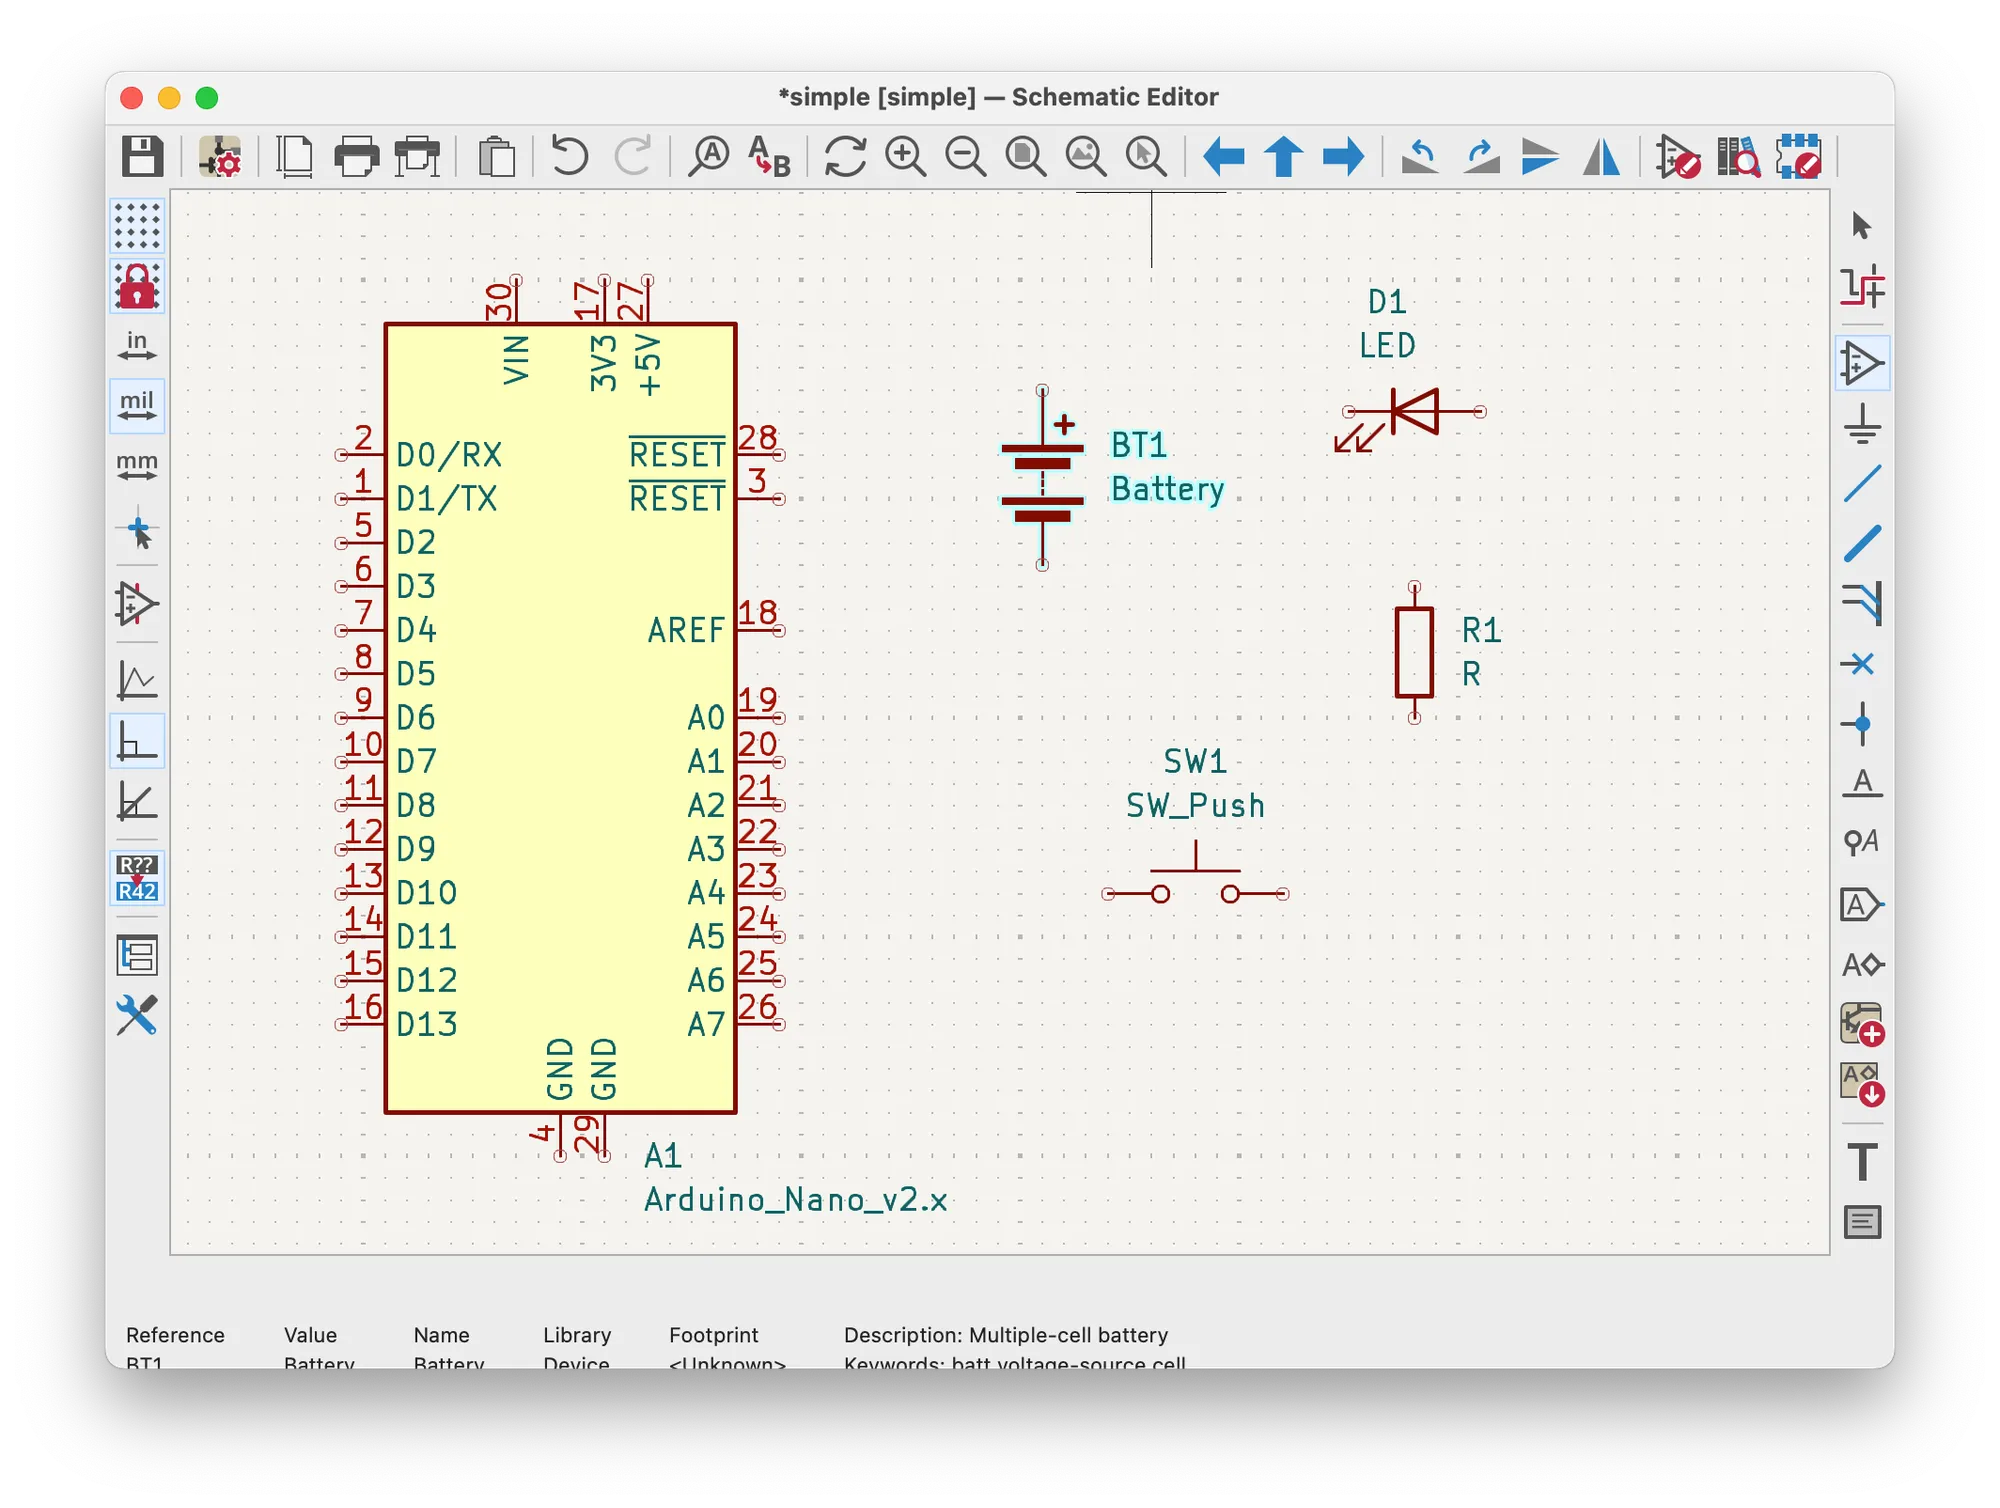Show the hierarchy navigator panel
Screen dimensions: 2000x1508
pyautogui.click(x=137, y=955)
